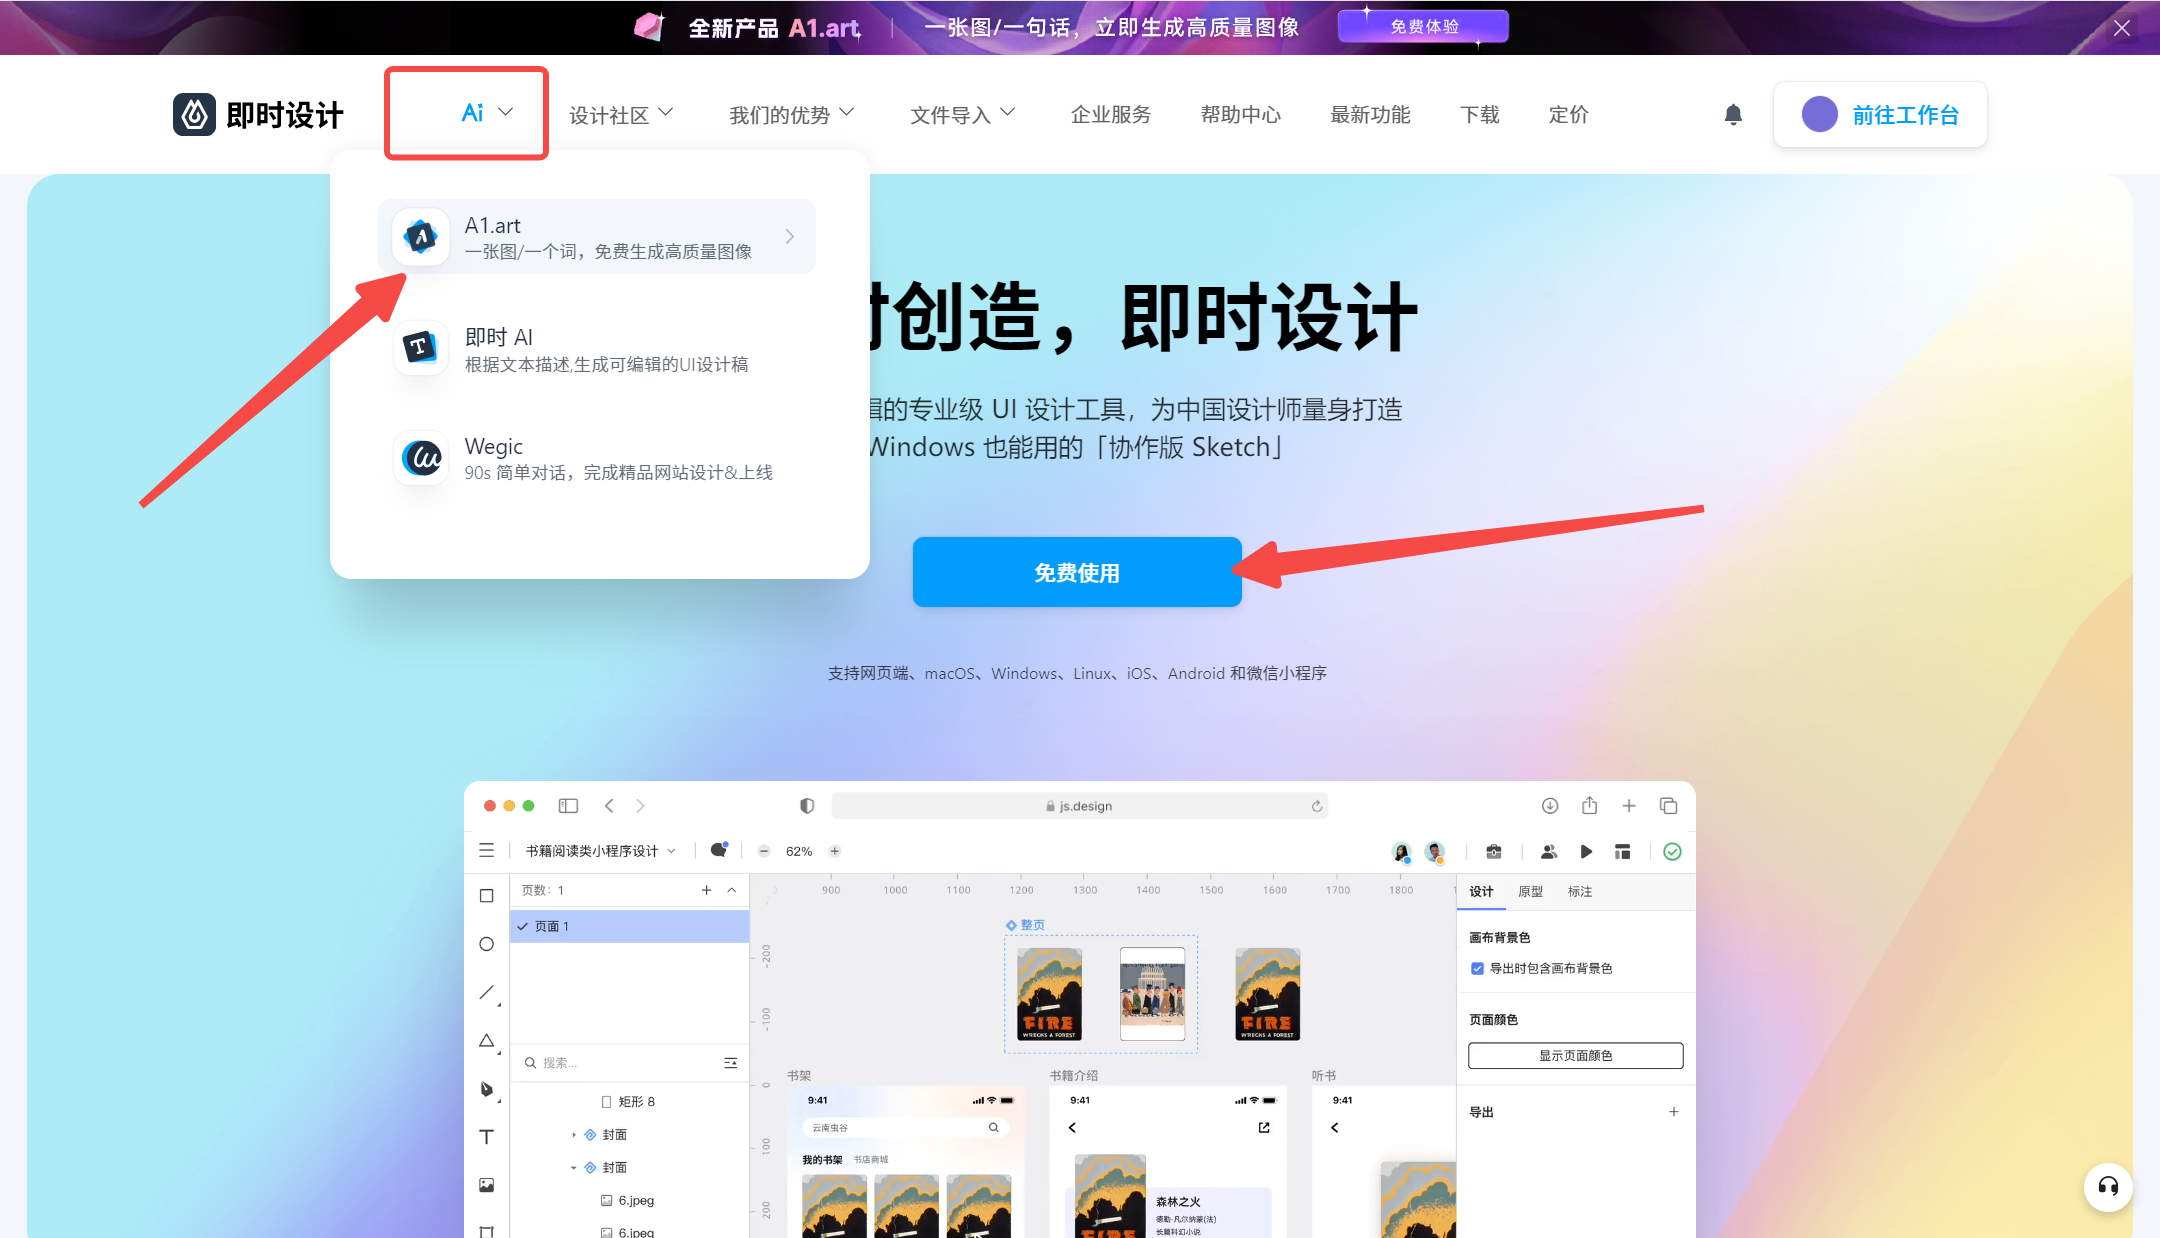Open the customer support headset icon
Screen dimensions: 2160x1238
click(x=2108, y=1187)
